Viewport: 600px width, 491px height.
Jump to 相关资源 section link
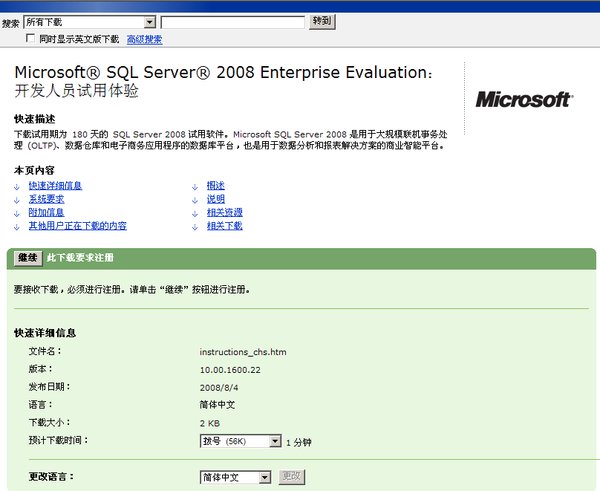point(225,212)
